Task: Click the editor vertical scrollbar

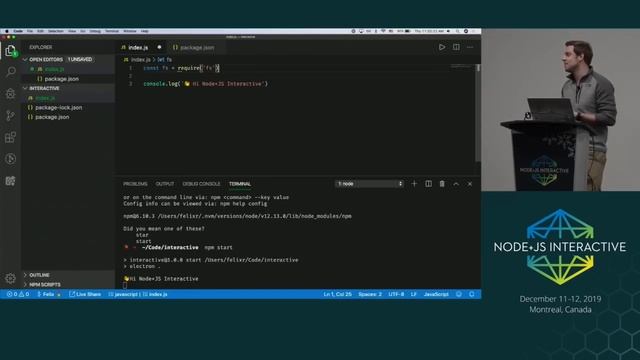Action: pyautogui.click(x=478, y=113)
